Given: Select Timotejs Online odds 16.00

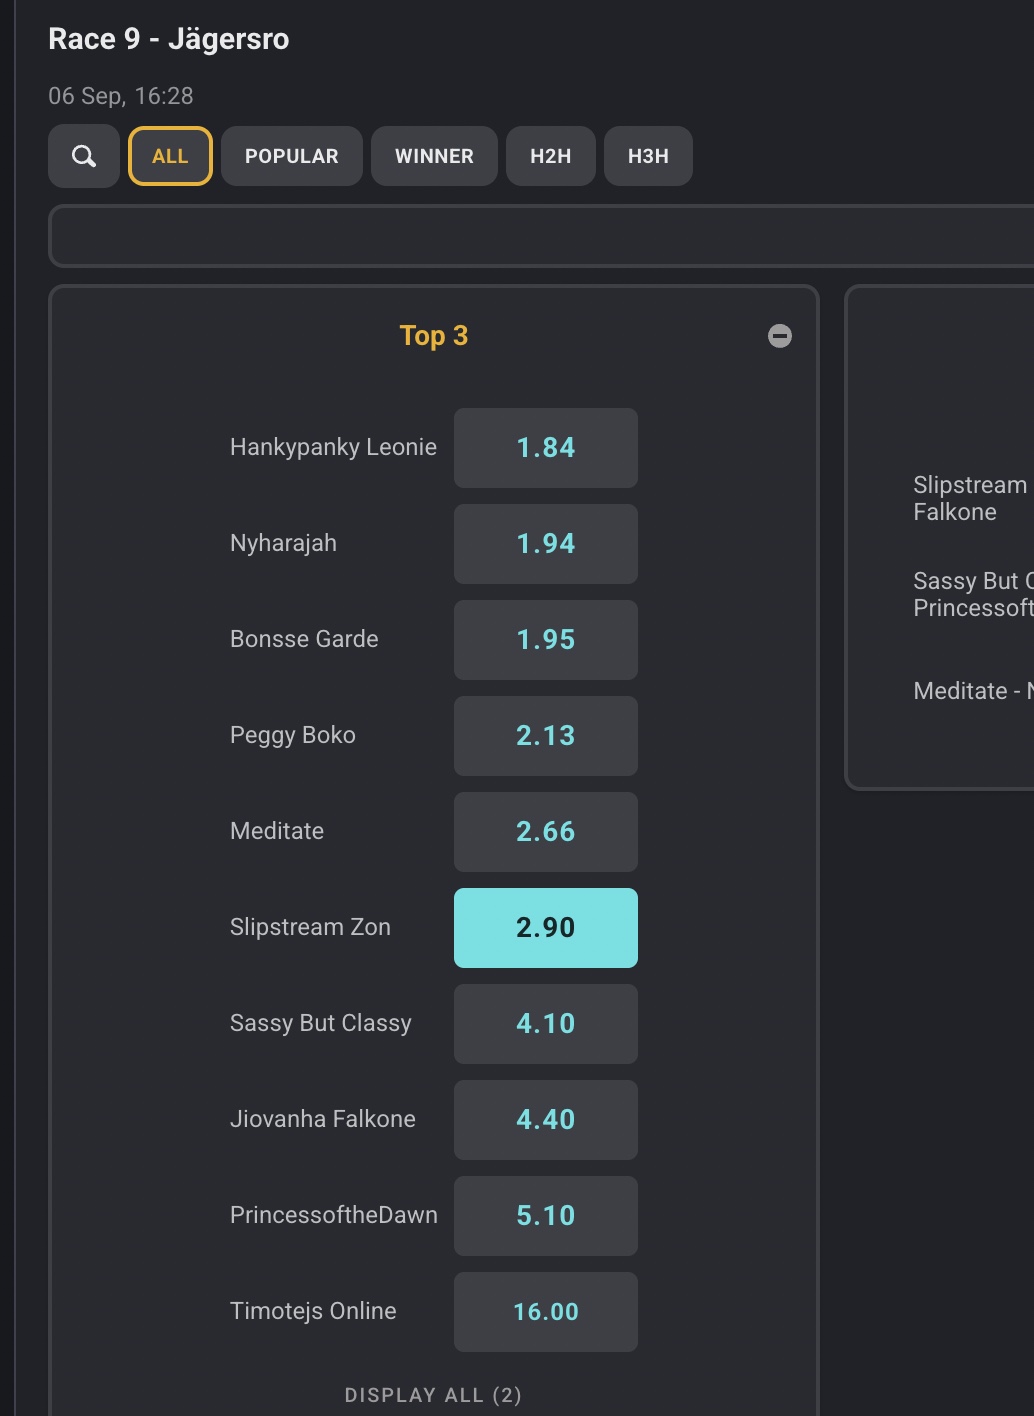Looking at the screenshot, I should tap(546, 1312).
